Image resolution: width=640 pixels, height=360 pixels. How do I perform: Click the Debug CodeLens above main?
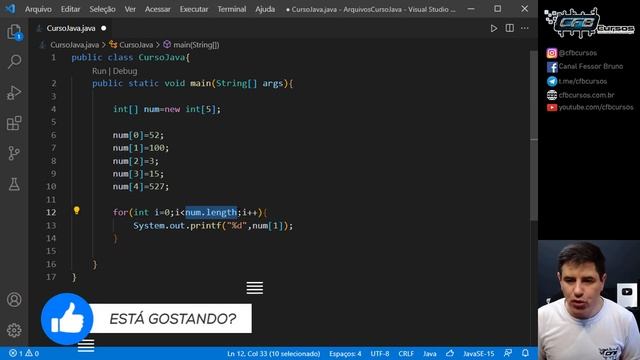125,71
